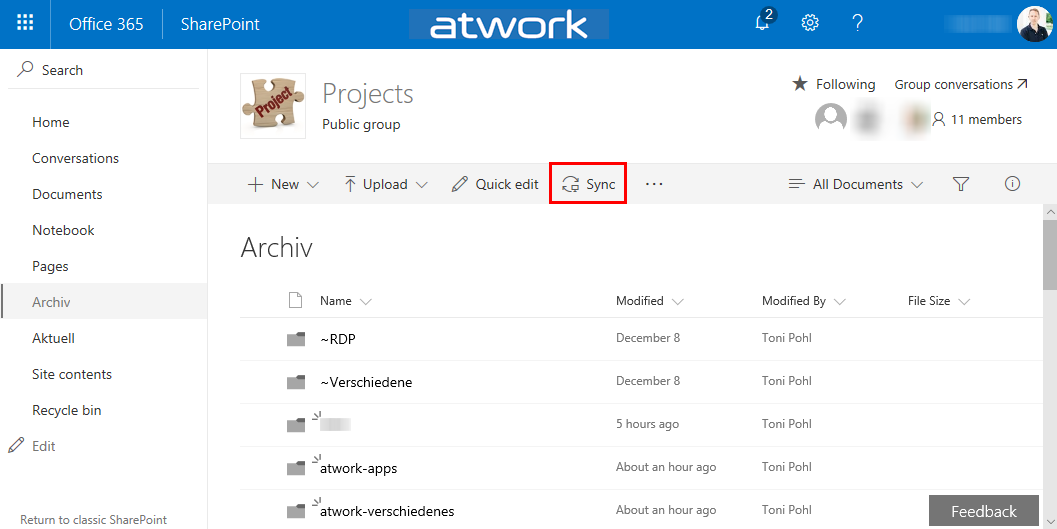1057x529 pixels.
Task: Click the Archiv library heading
Action: tap(276, 247)
